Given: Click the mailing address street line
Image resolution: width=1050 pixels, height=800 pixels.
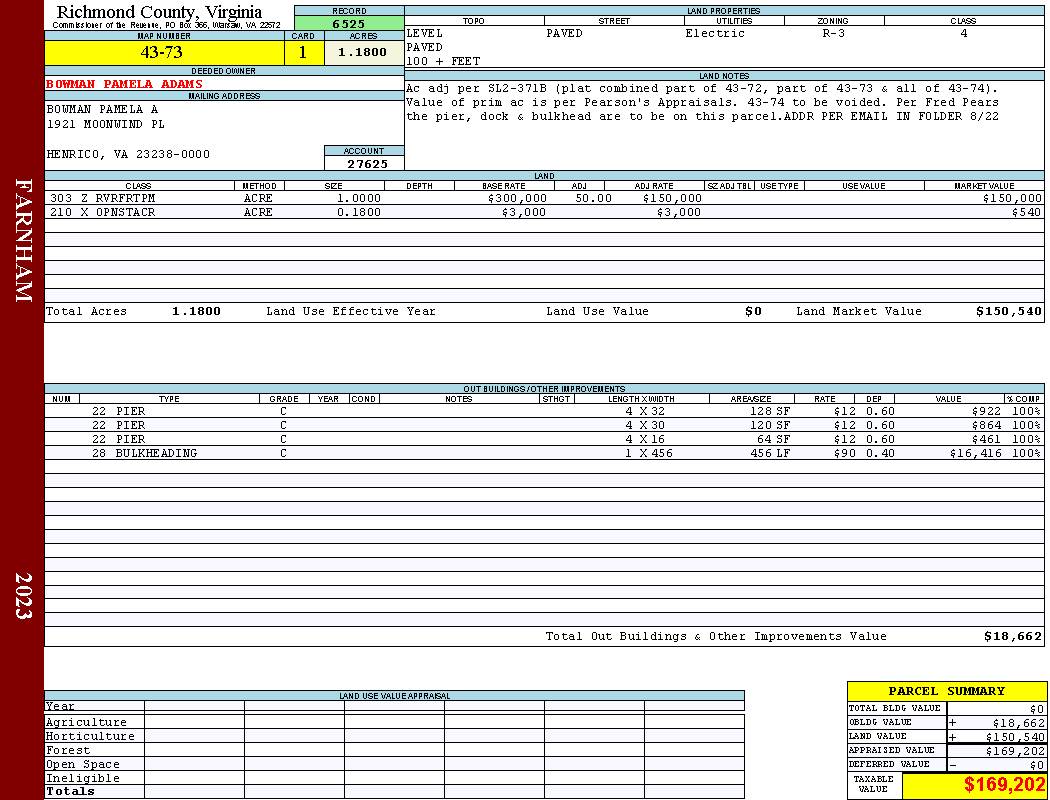Looking at the screenshot, I should point(105,124).
